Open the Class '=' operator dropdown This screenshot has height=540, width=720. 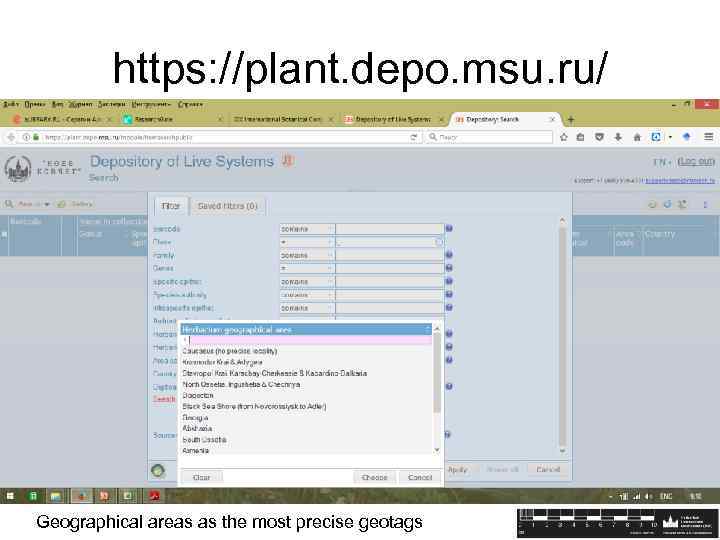click(x=307, y=242)
